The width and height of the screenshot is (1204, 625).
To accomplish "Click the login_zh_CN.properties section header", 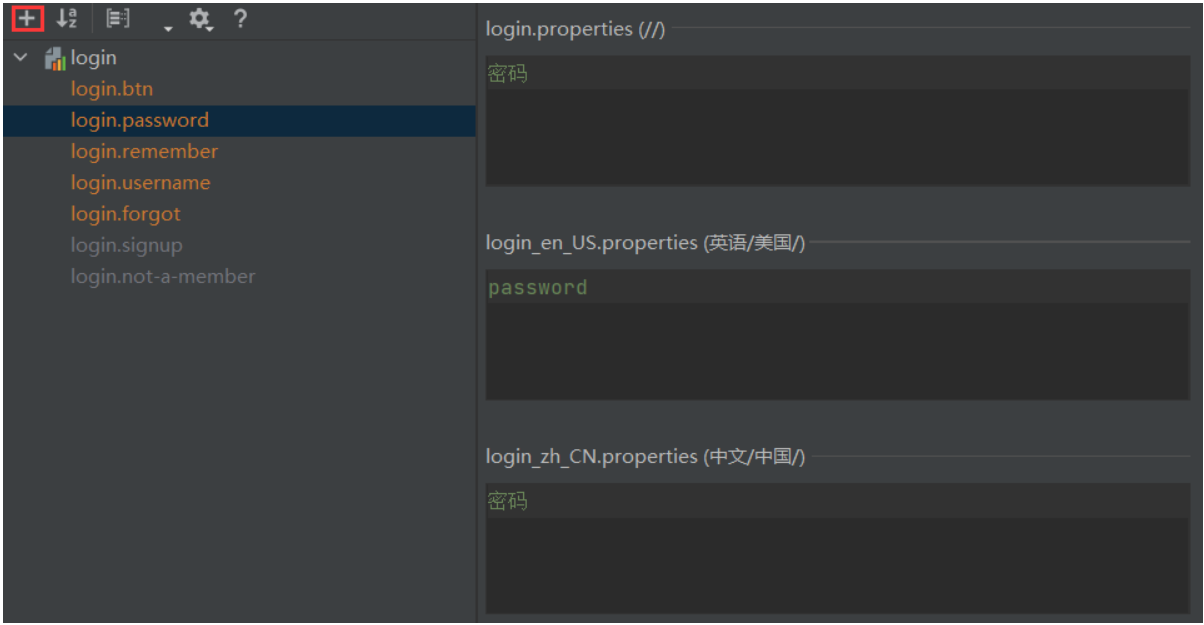I will [x=646, y=457].
